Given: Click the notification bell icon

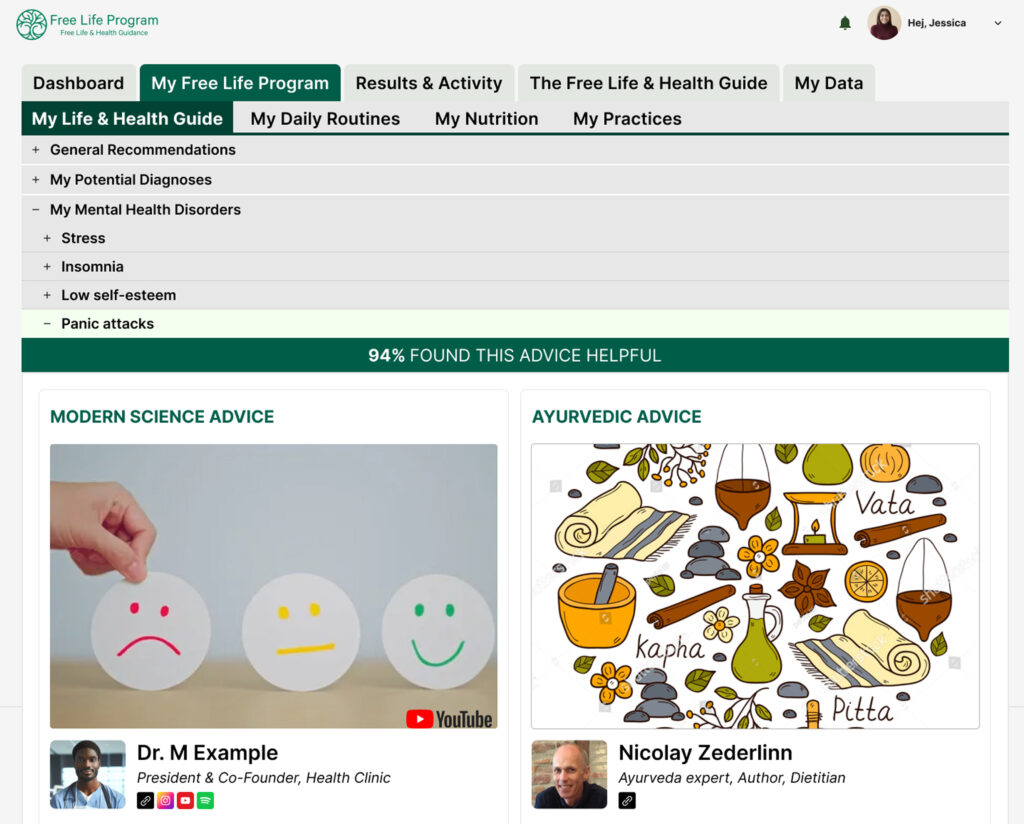Looking at the screenshot, I should 844,24.
